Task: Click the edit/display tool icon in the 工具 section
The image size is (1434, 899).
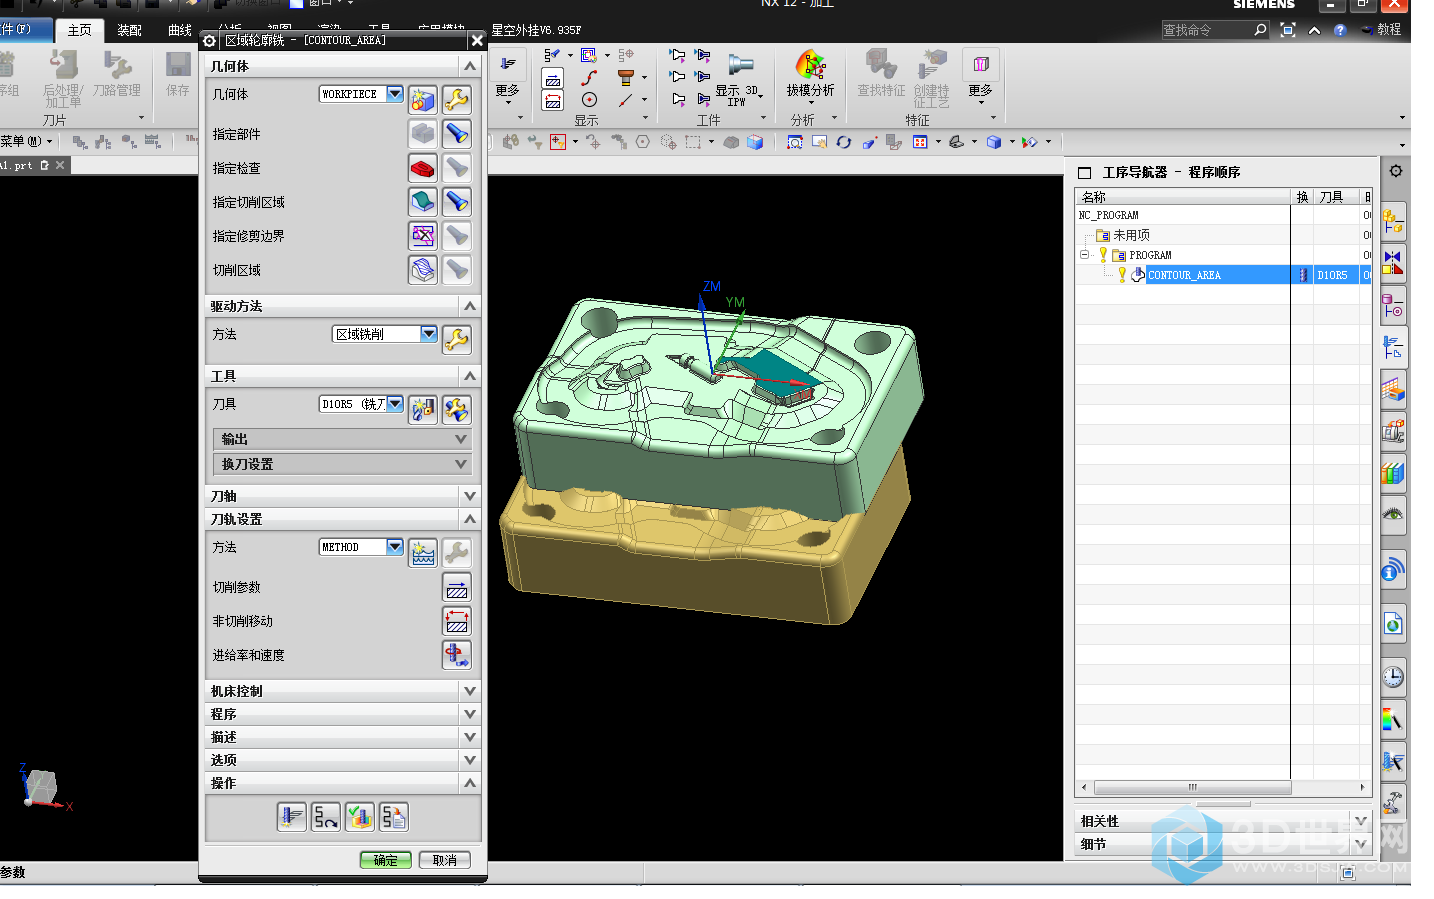Action: (x=457, y=409)
